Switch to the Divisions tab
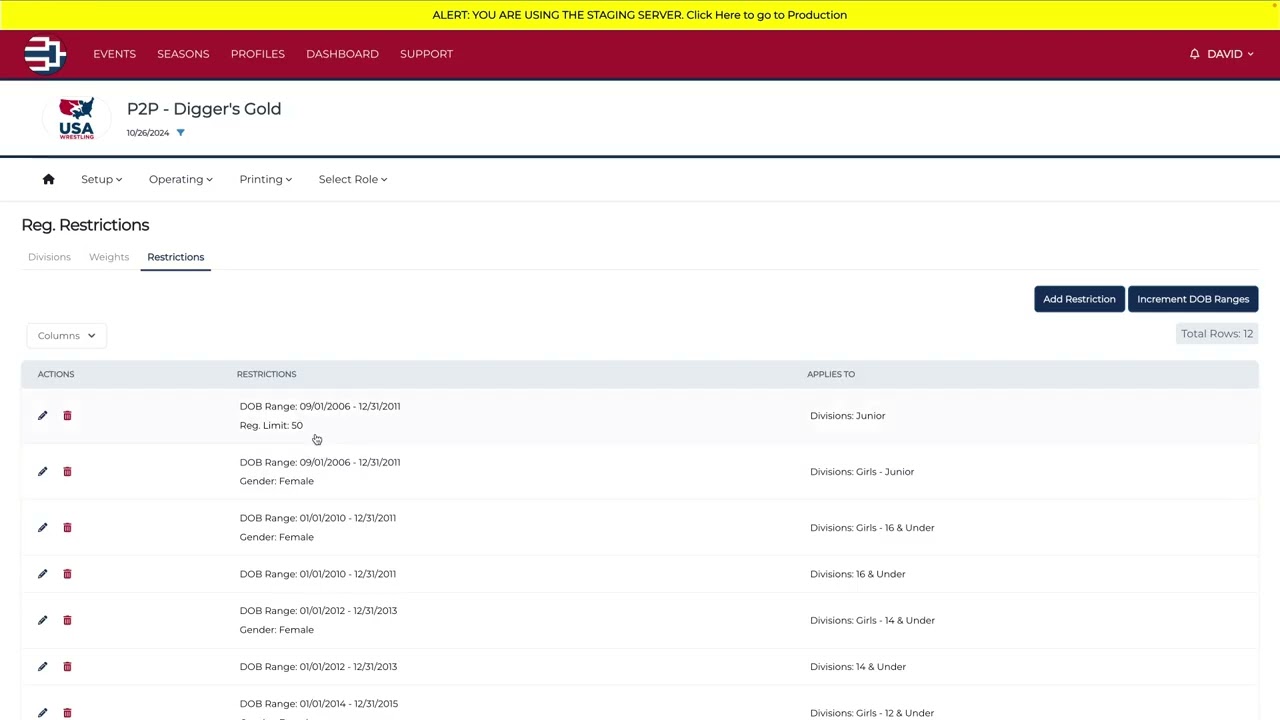 tap(49, 257)
